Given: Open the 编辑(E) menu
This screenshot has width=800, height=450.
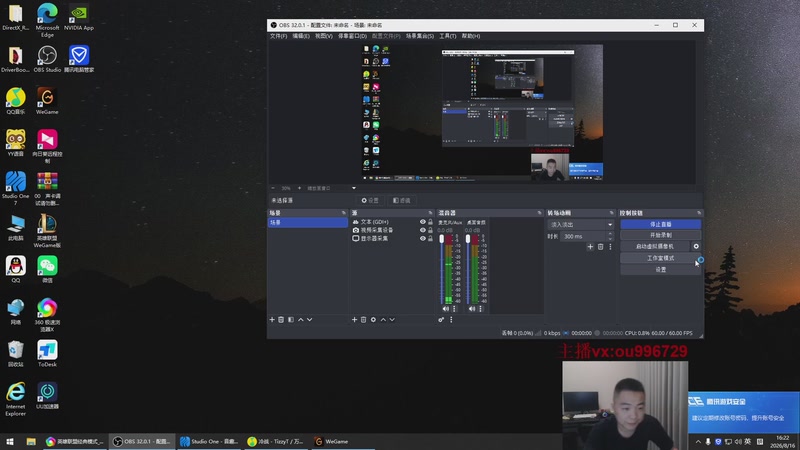Looking at the screenshot, I should 301,36.
